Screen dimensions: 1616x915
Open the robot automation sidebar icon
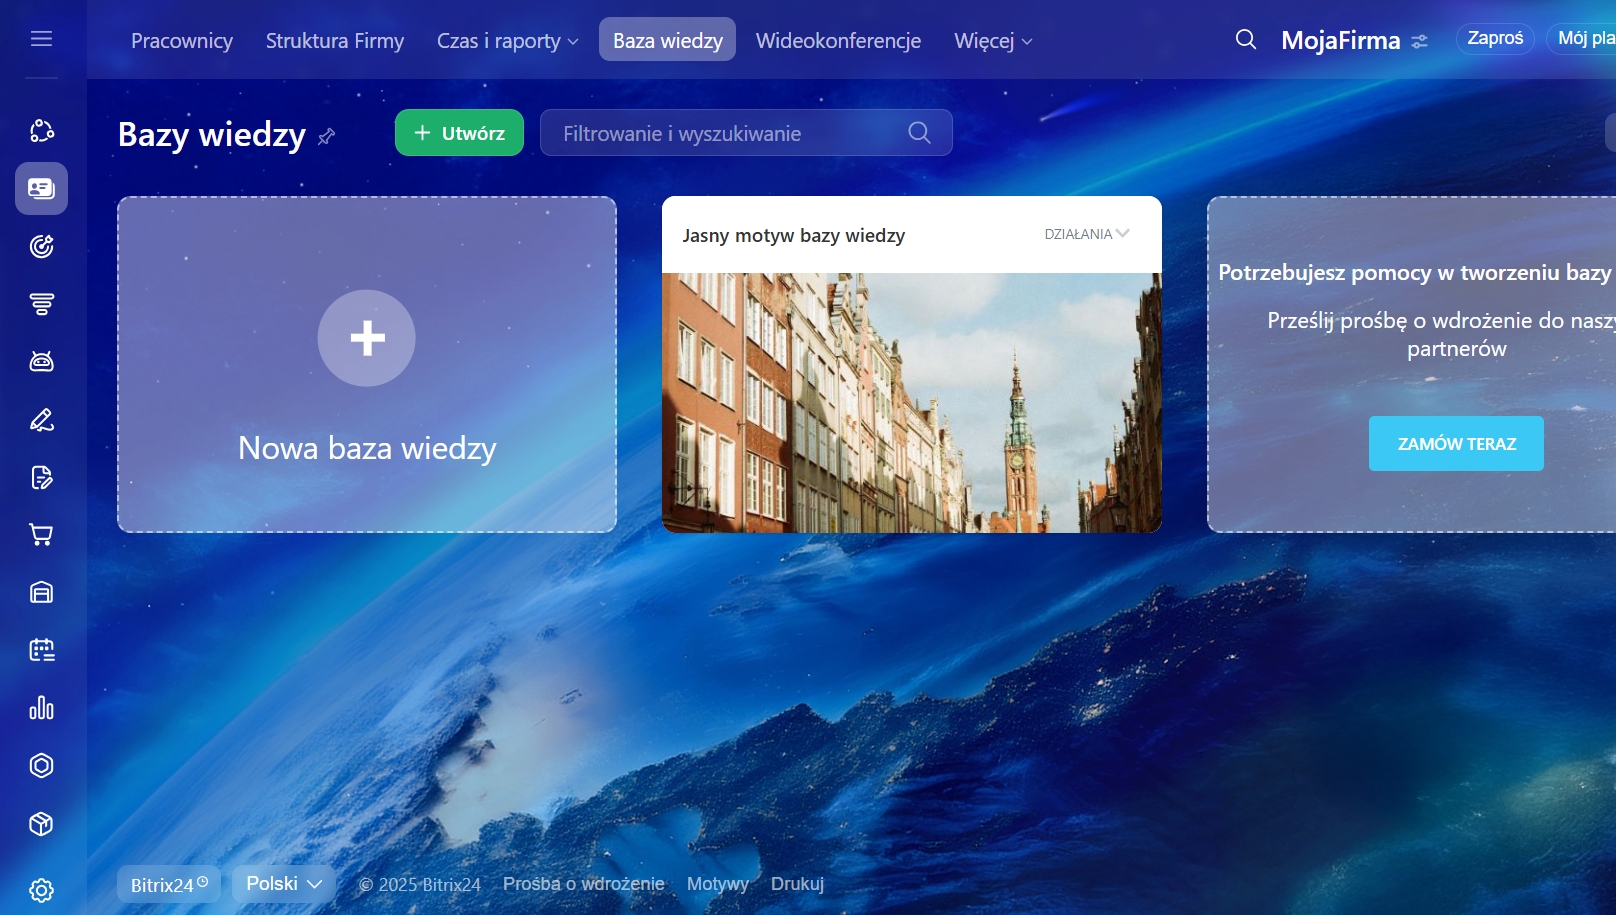[41, 361]
